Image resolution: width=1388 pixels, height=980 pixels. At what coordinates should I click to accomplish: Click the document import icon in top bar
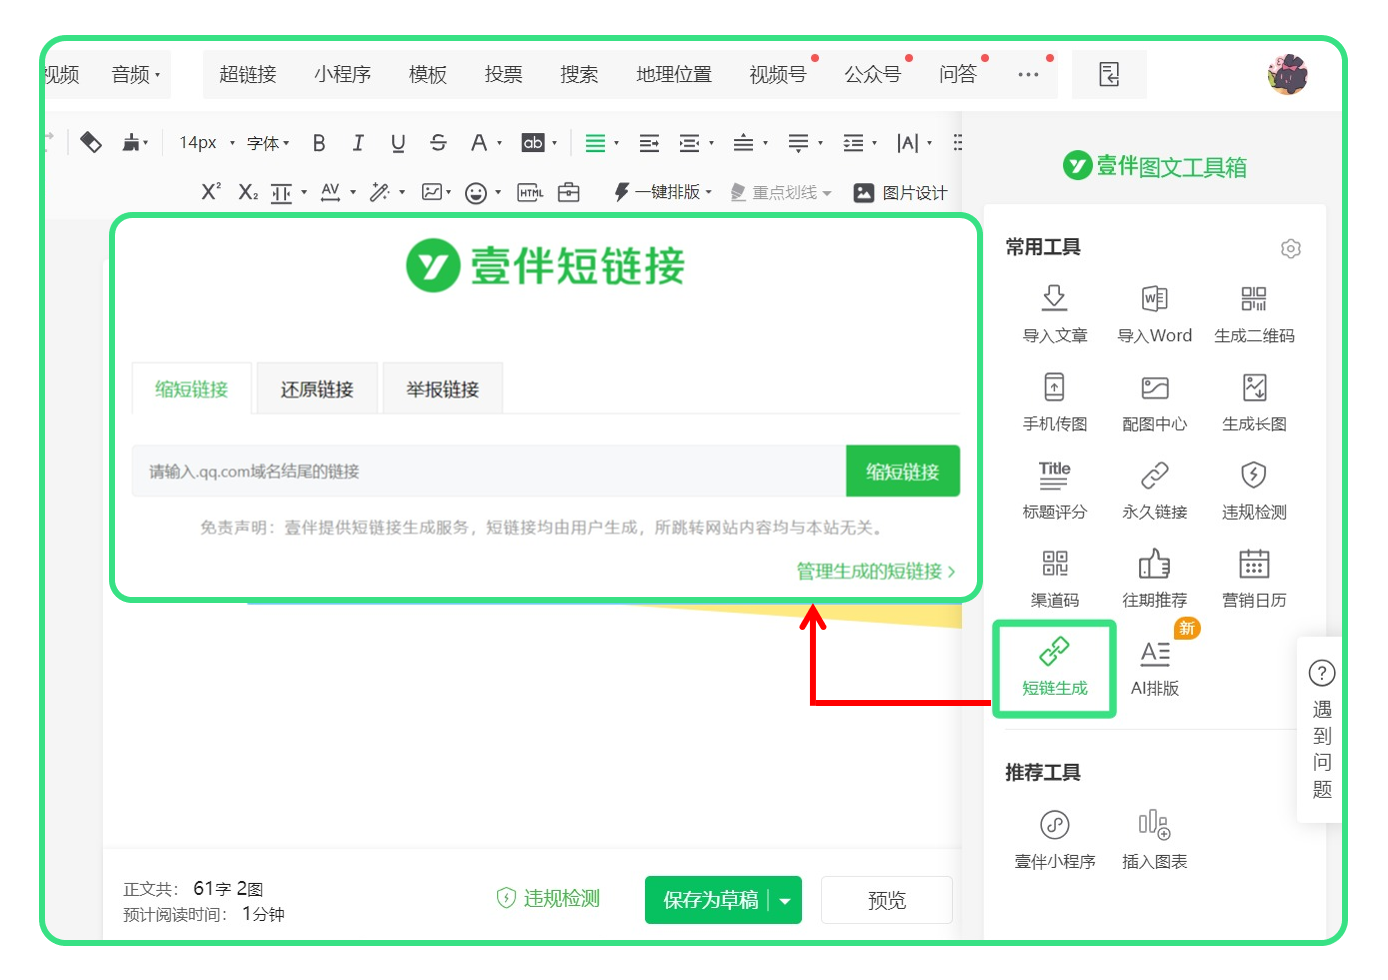[x=1109, y=74]
